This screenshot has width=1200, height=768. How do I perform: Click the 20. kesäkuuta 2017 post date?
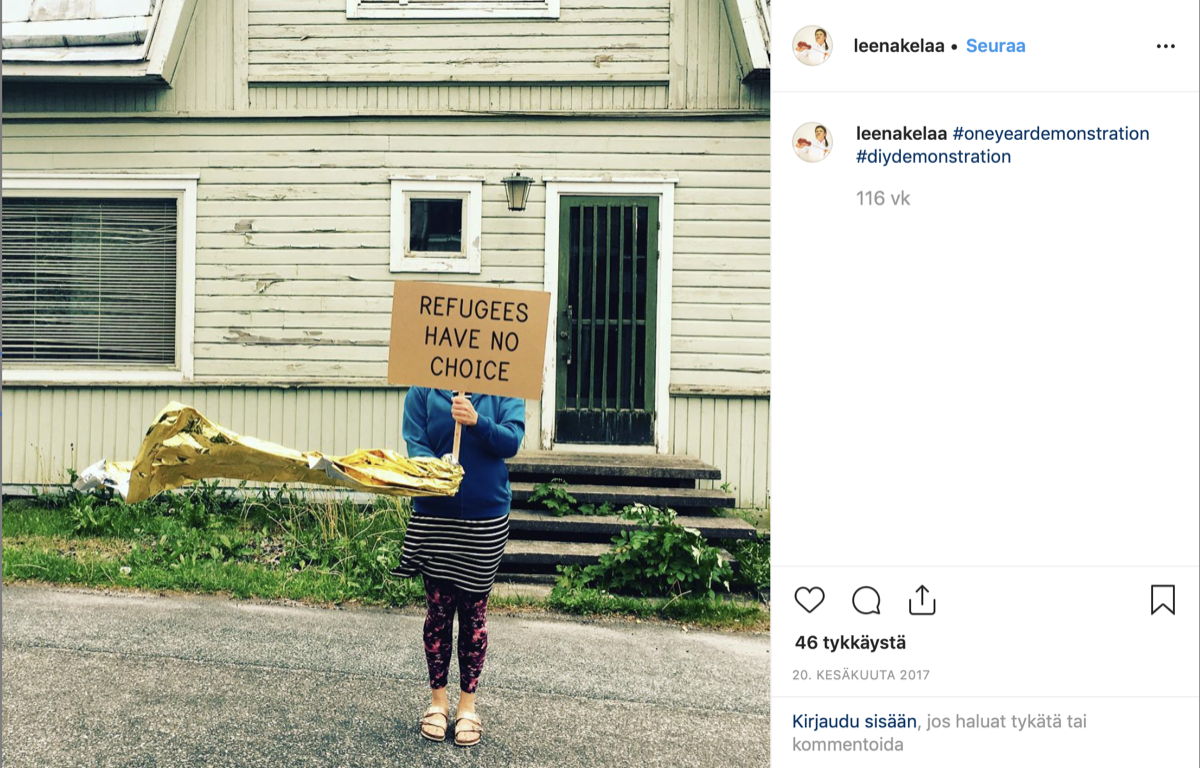point(861,675)
